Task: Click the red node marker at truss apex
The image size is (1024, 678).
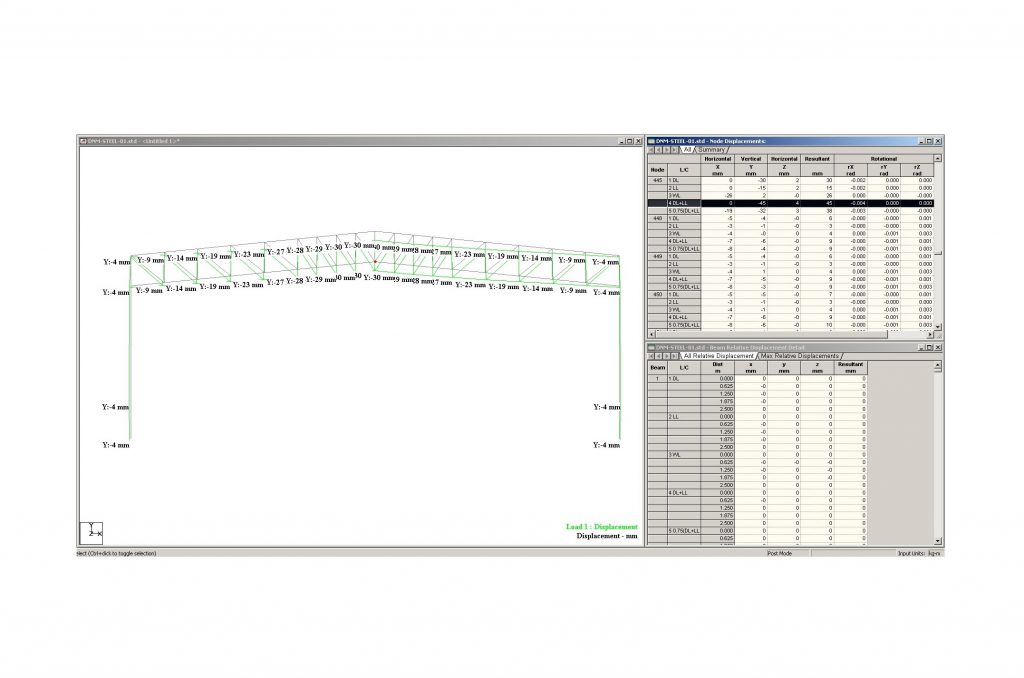Action: 375,261
